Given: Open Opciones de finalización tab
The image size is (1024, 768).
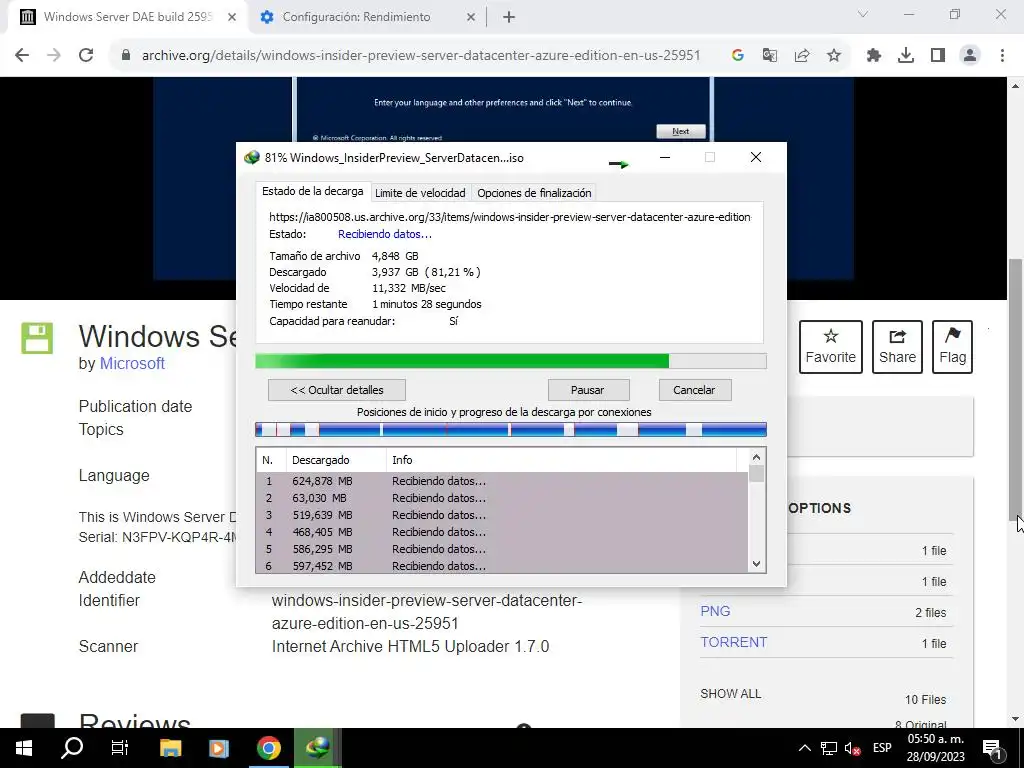Looking at the screenshot, I should [x=534, y=193].
